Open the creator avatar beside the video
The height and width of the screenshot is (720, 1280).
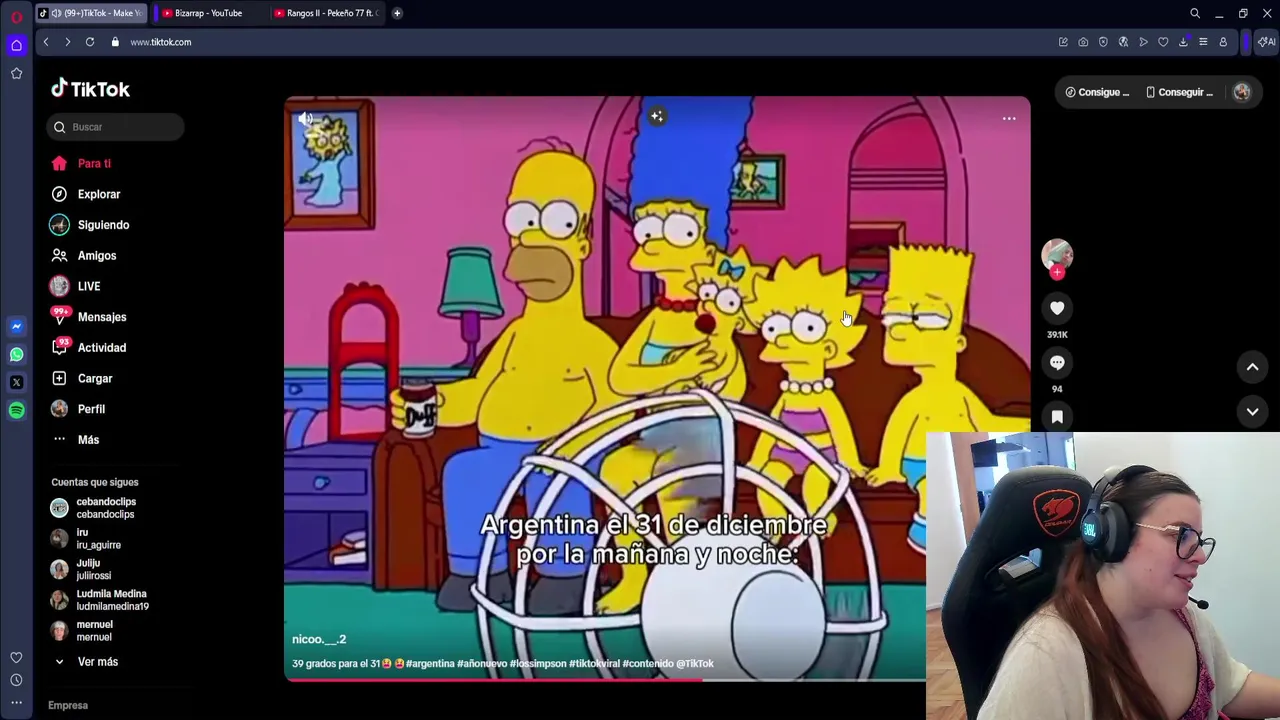(1057, 254)
